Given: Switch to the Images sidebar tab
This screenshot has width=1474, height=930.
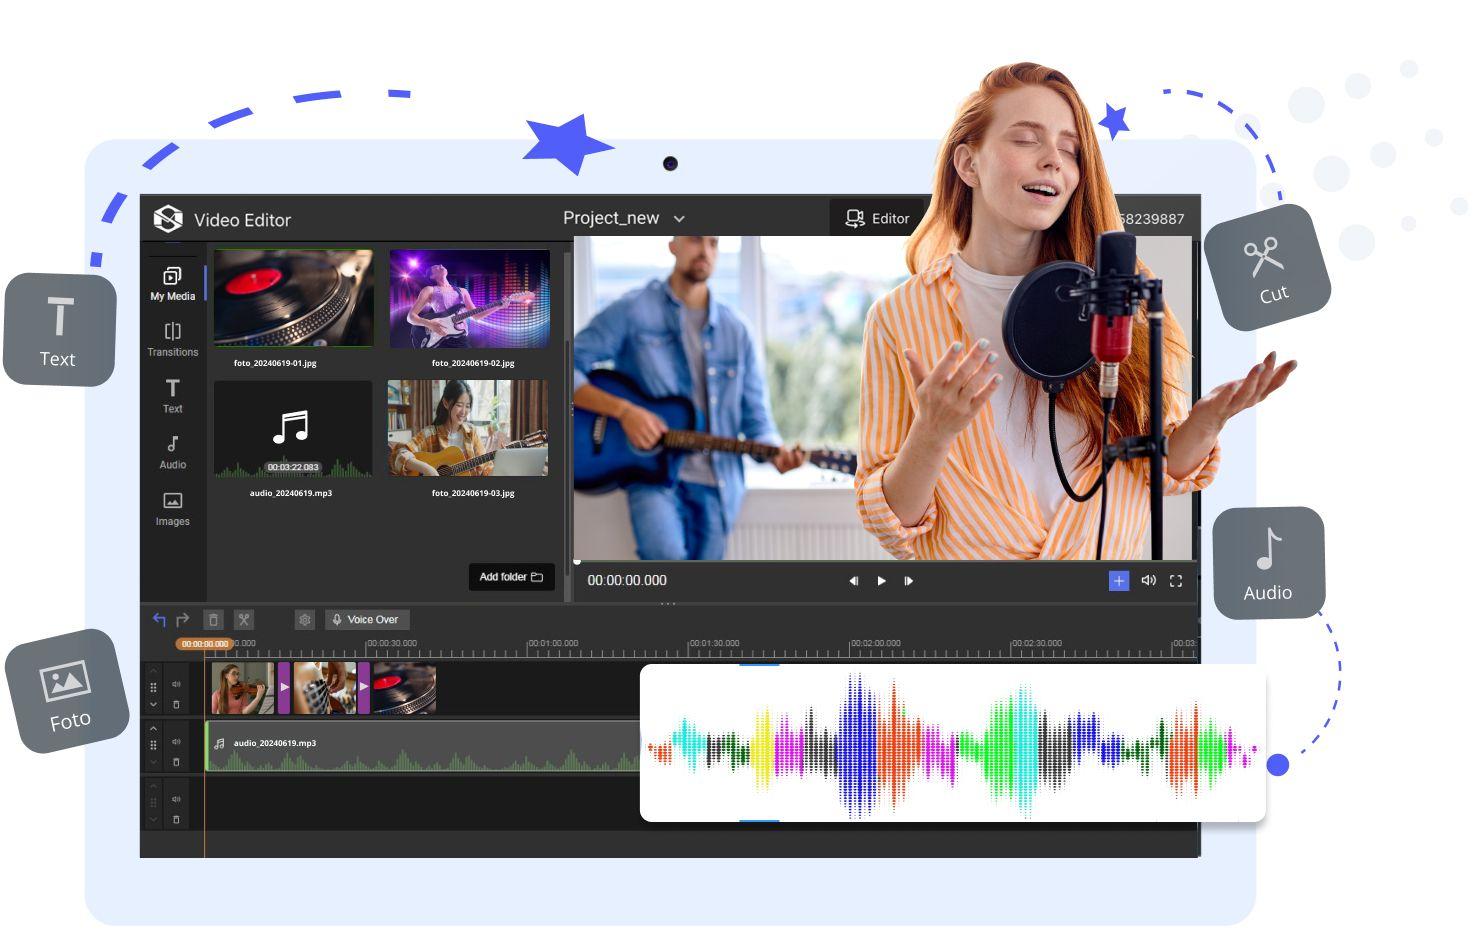Looking at the screenshot, I should coord(173,507).
